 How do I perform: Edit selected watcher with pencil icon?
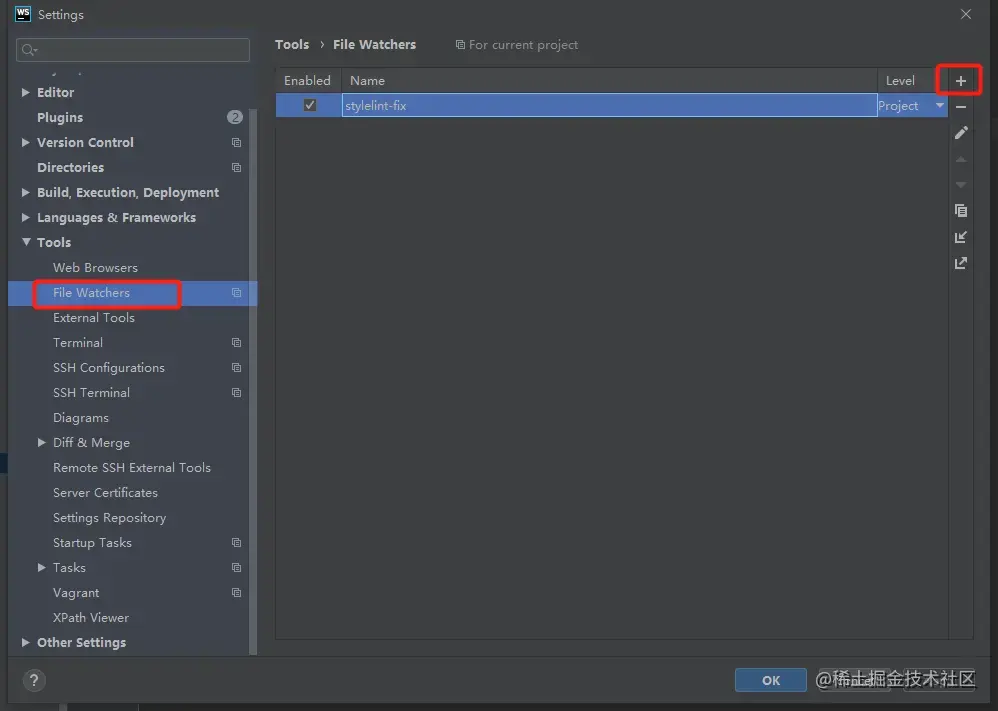click(x=961, y=132)
